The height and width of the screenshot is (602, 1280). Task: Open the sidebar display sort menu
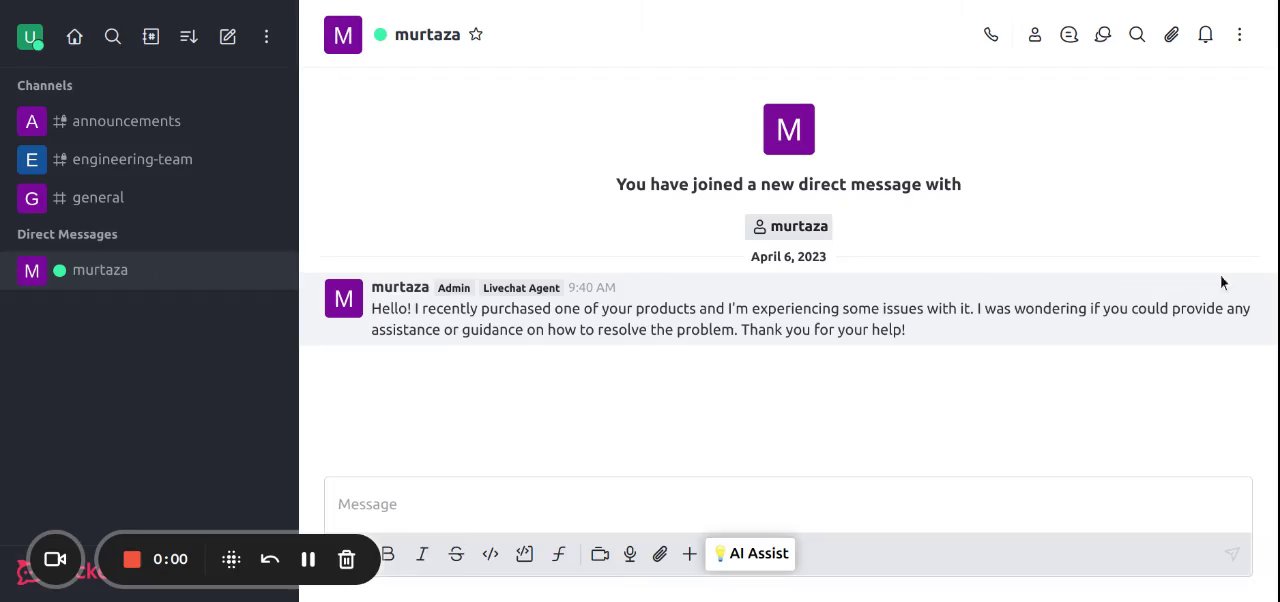[x=189, y=37]
